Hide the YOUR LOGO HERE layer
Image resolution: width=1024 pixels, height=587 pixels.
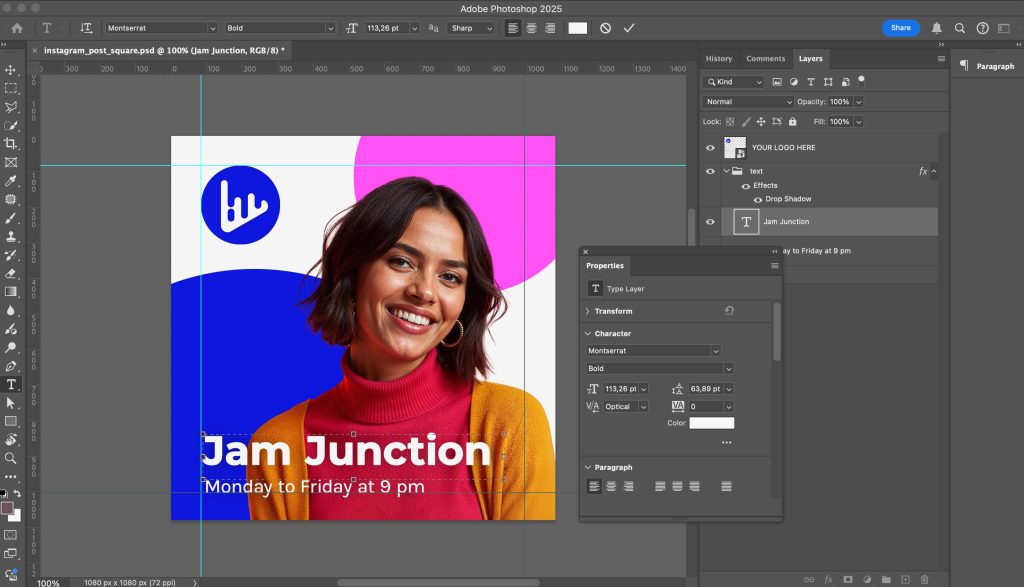(710, 148)
